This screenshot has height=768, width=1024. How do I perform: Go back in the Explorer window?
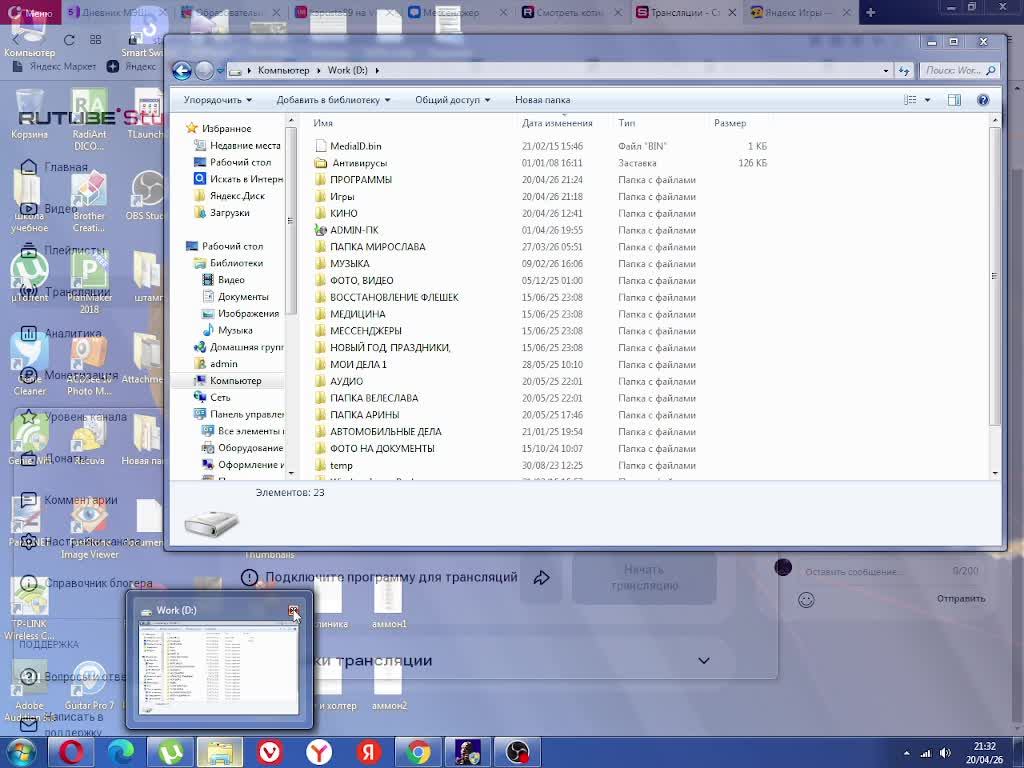(x=182, y=70)
